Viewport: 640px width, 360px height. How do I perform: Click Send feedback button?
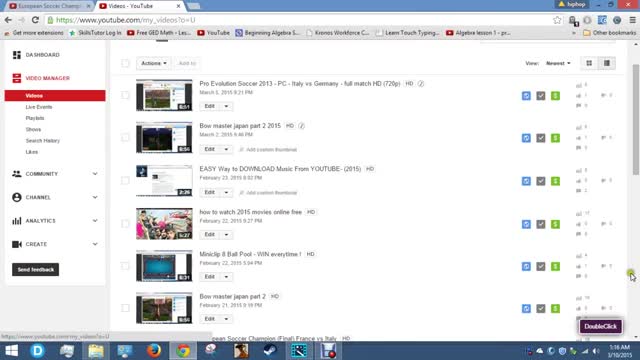coord(36,269)
